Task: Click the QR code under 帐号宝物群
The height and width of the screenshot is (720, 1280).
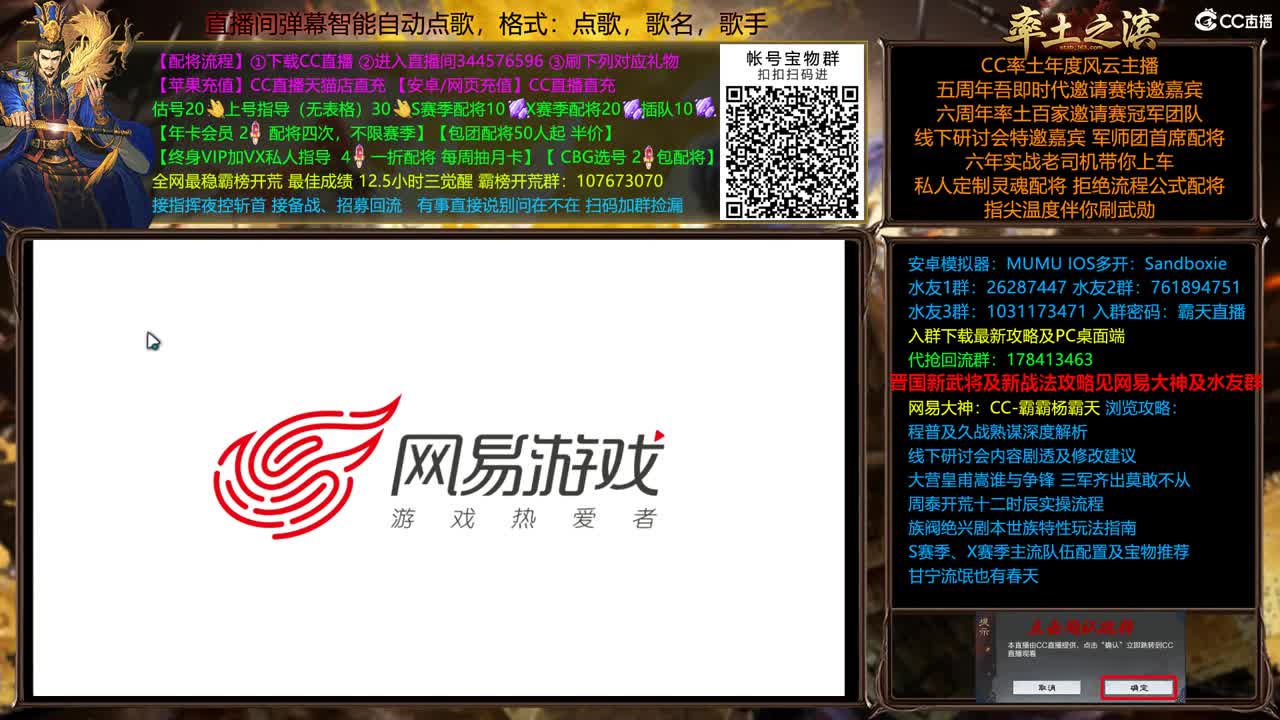Action: [792, 152]
